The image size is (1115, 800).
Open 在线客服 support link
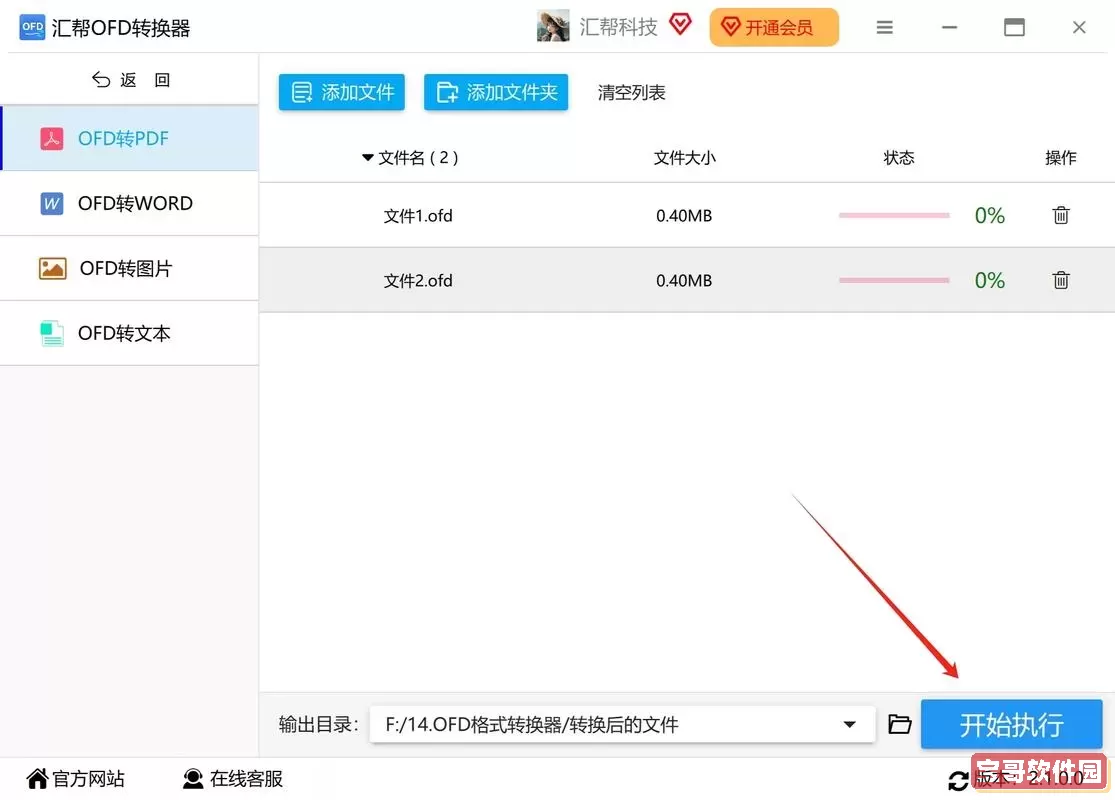(x=233, y=779)
